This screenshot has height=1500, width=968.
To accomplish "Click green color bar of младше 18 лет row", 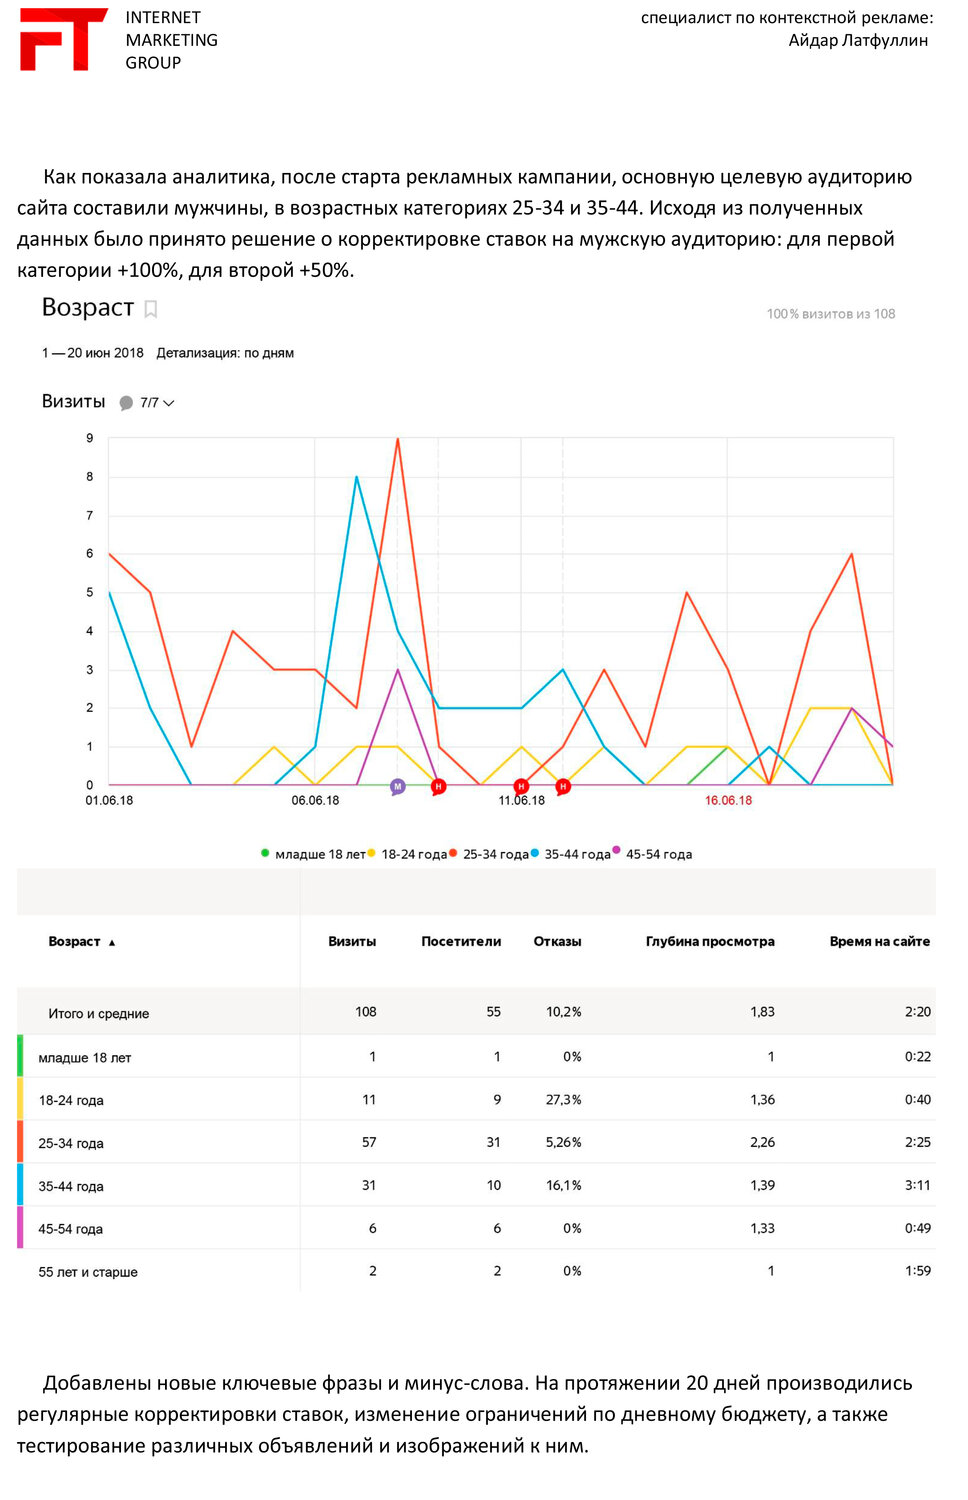I will (20, 1056).
